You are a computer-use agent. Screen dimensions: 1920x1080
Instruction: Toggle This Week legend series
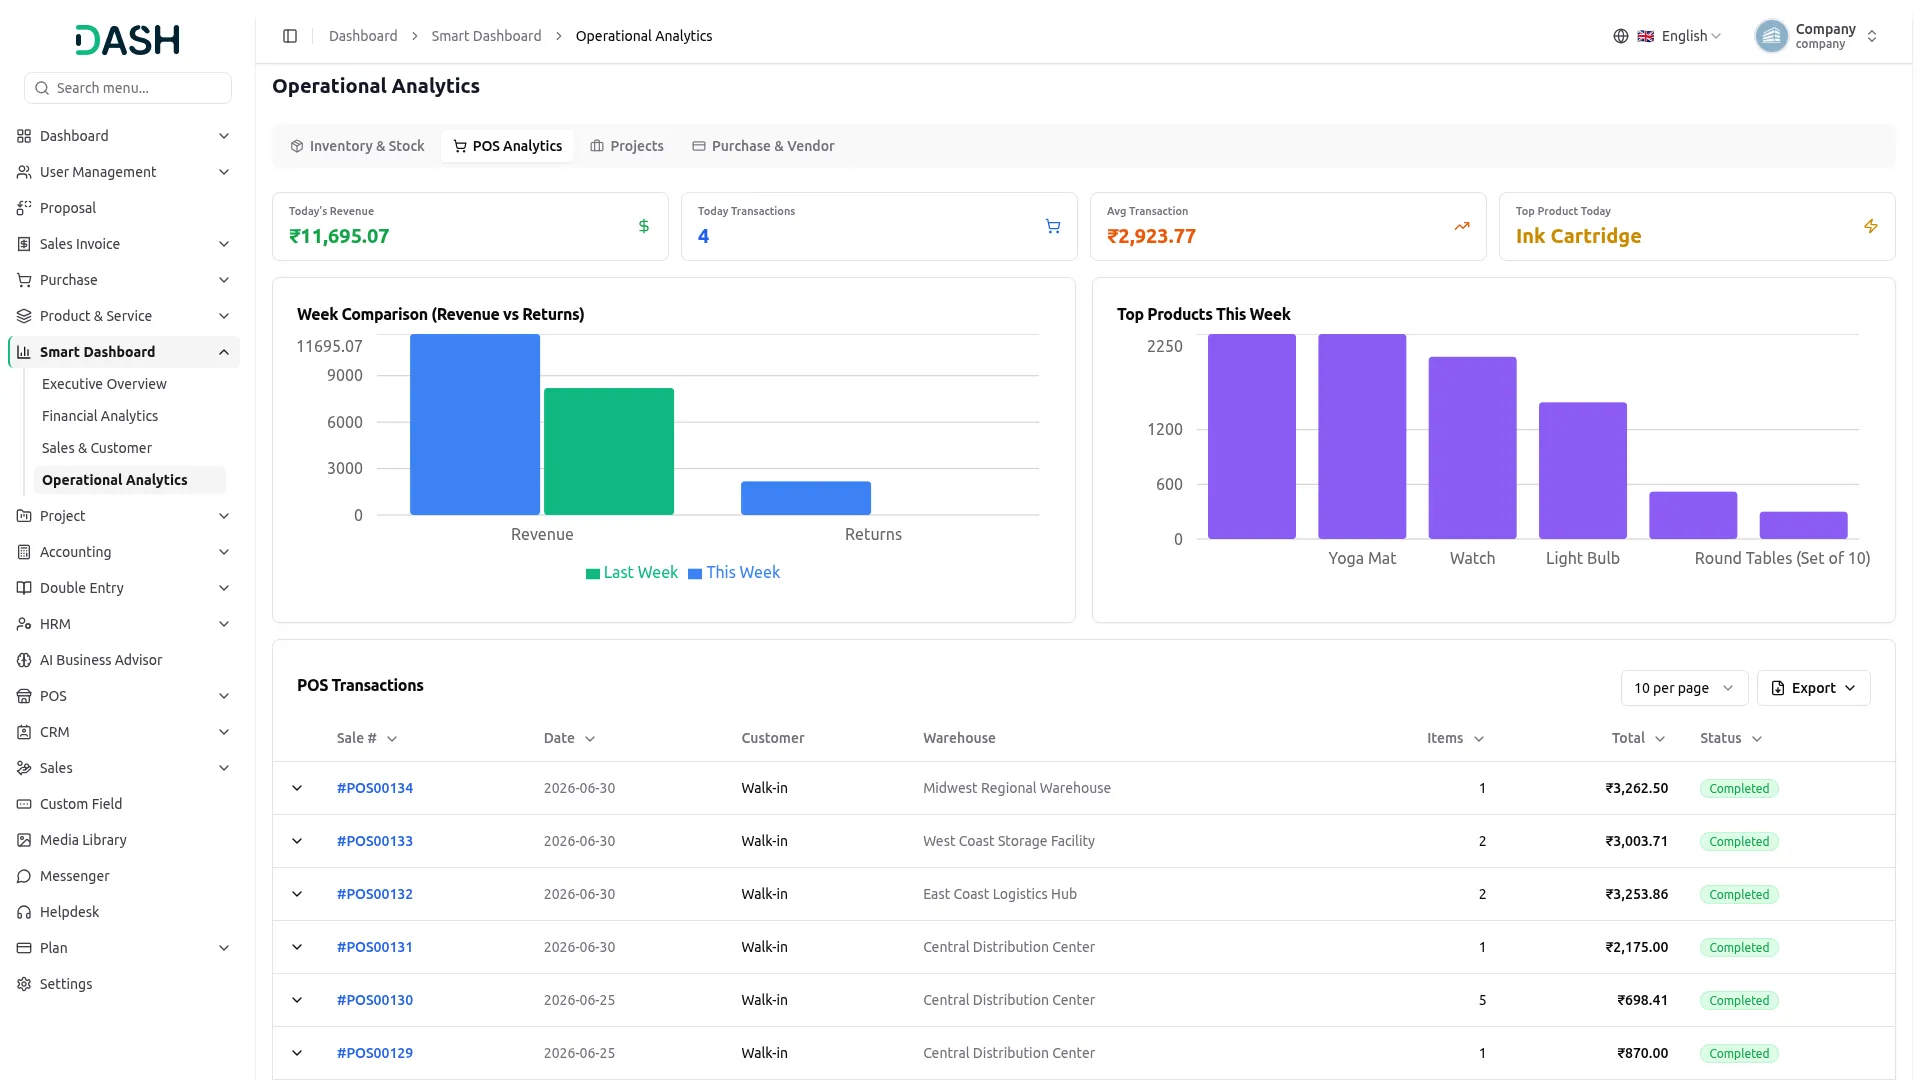(734, 572)
